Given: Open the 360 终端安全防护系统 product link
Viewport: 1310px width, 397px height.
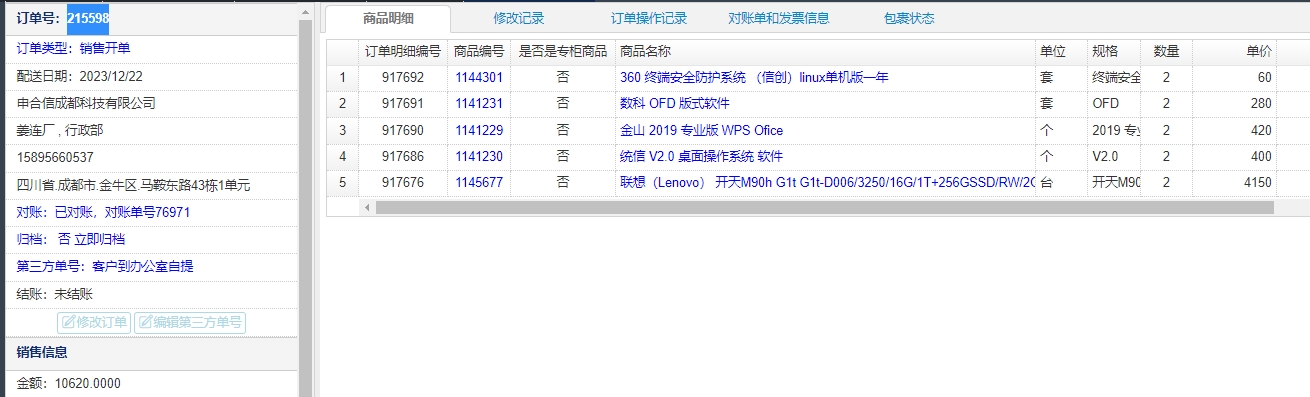Looking at the screenshot, I should click(x=754, y=77).
